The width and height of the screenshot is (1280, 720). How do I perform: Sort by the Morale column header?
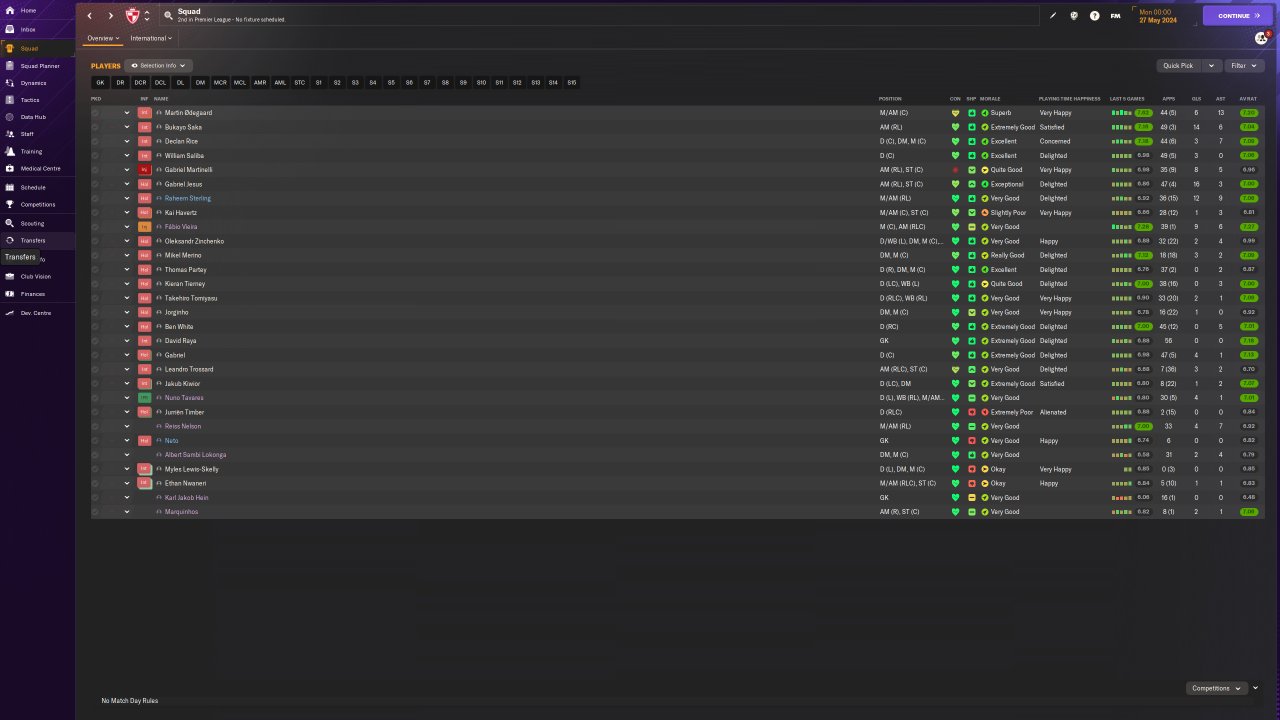point(990,99)
